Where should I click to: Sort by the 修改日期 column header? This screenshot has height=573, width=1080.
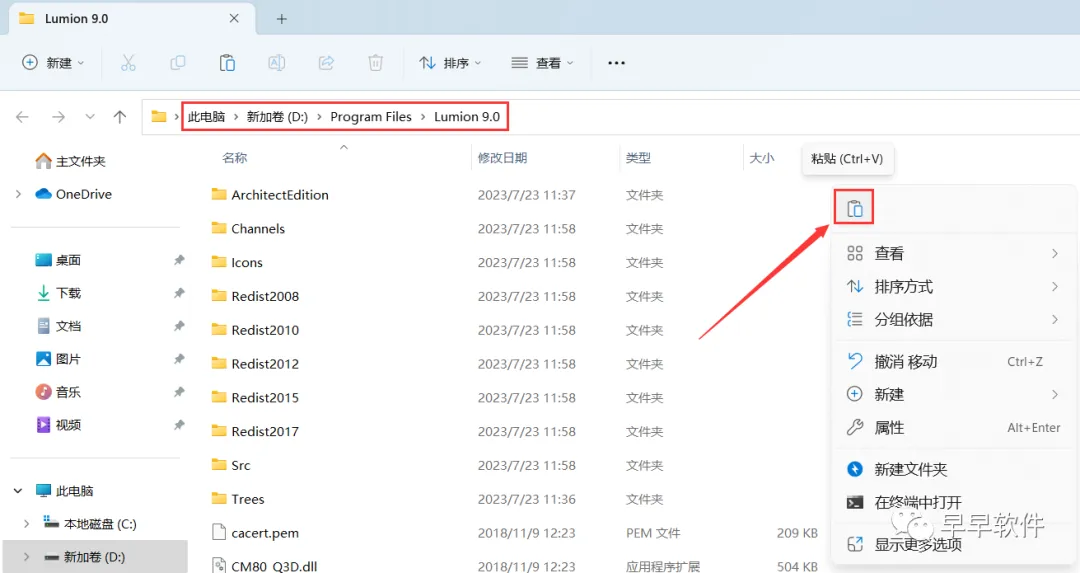(503, 158)
